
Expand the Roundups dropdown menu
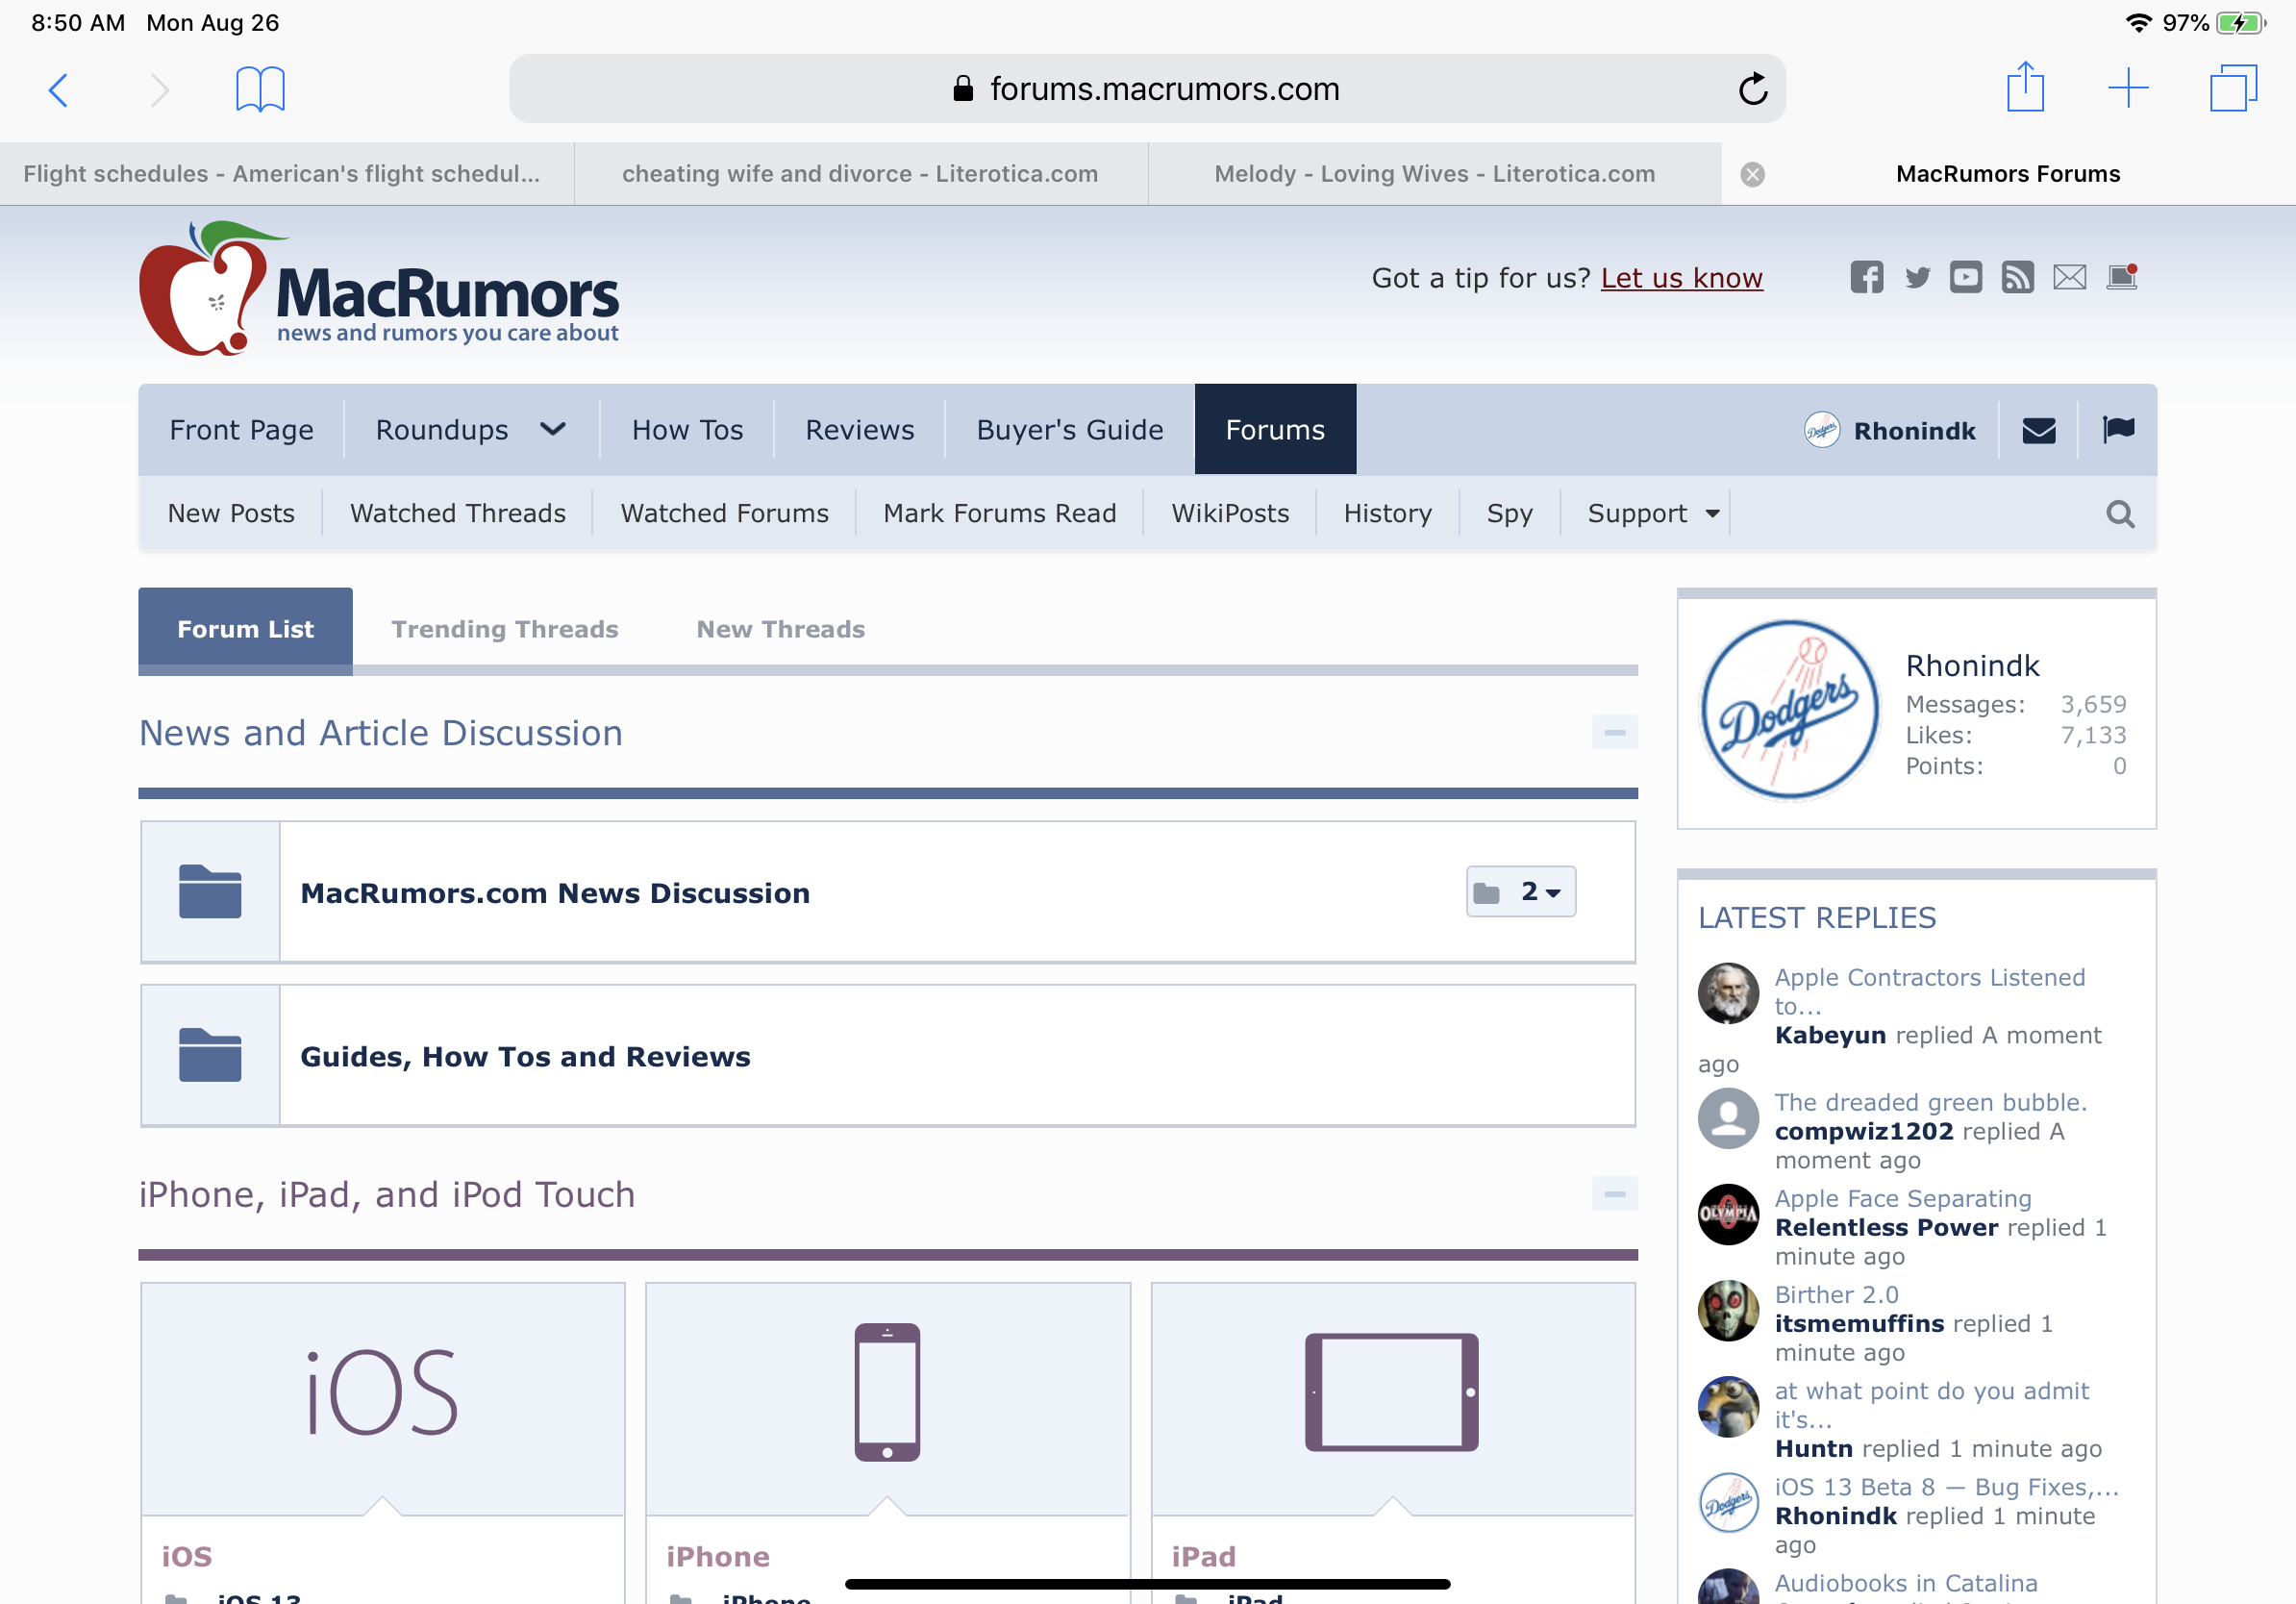point(552,430)
